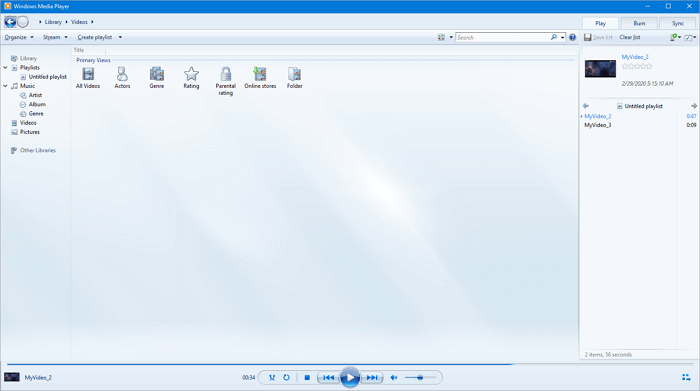Viewport: 700px width, 391px height.
Task: Skip to previous track
Action: (x=329, y=378)
